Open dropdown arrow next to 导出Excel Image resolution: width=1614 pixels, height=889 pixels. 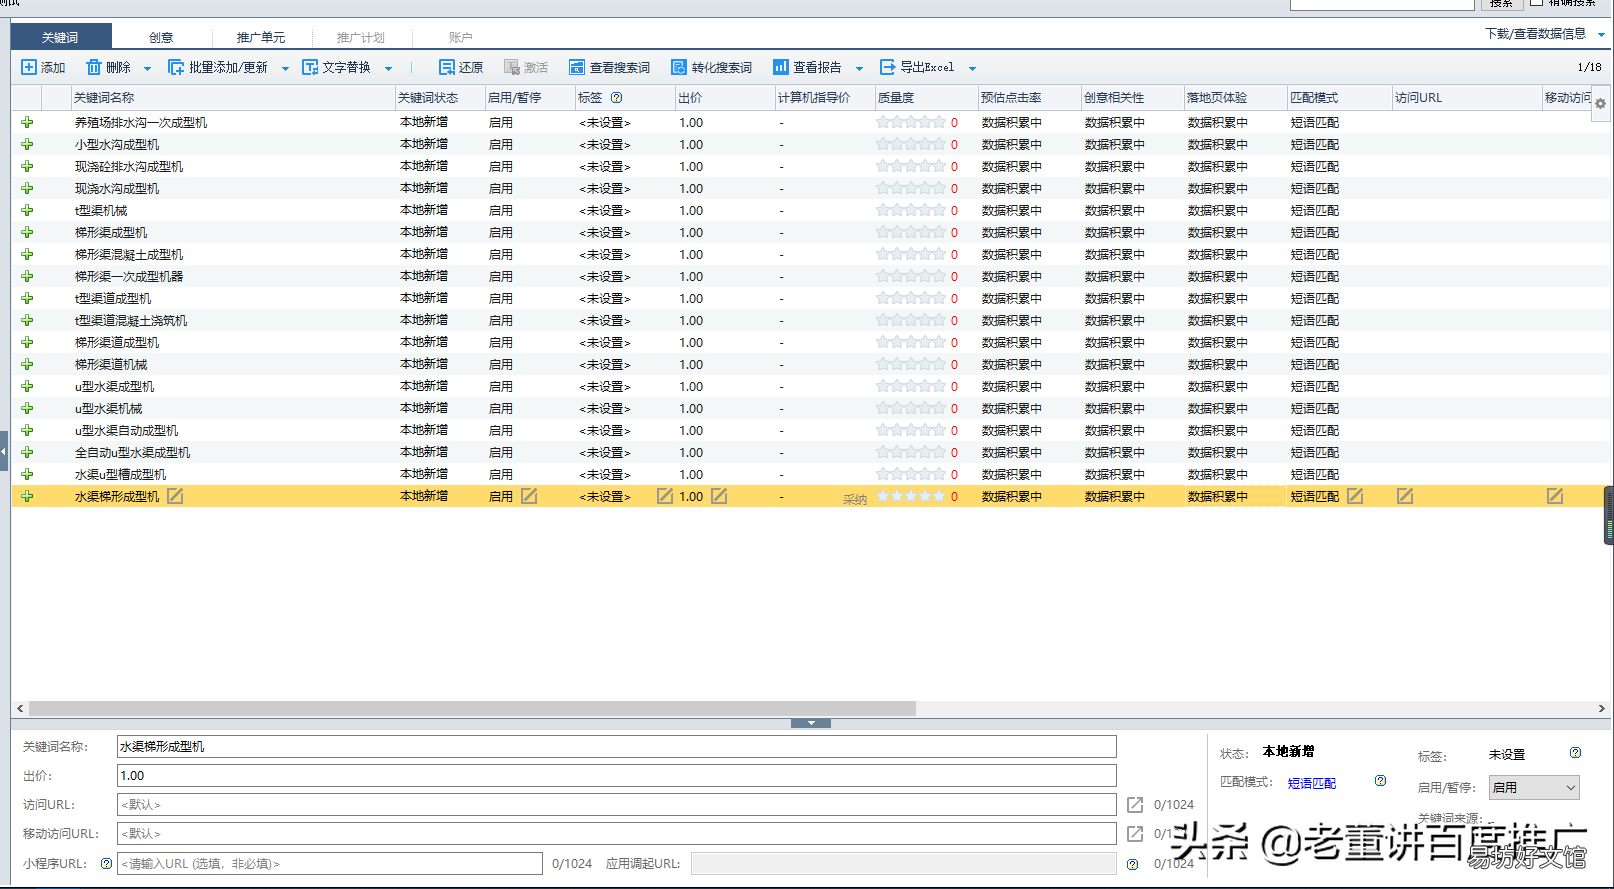972,68
